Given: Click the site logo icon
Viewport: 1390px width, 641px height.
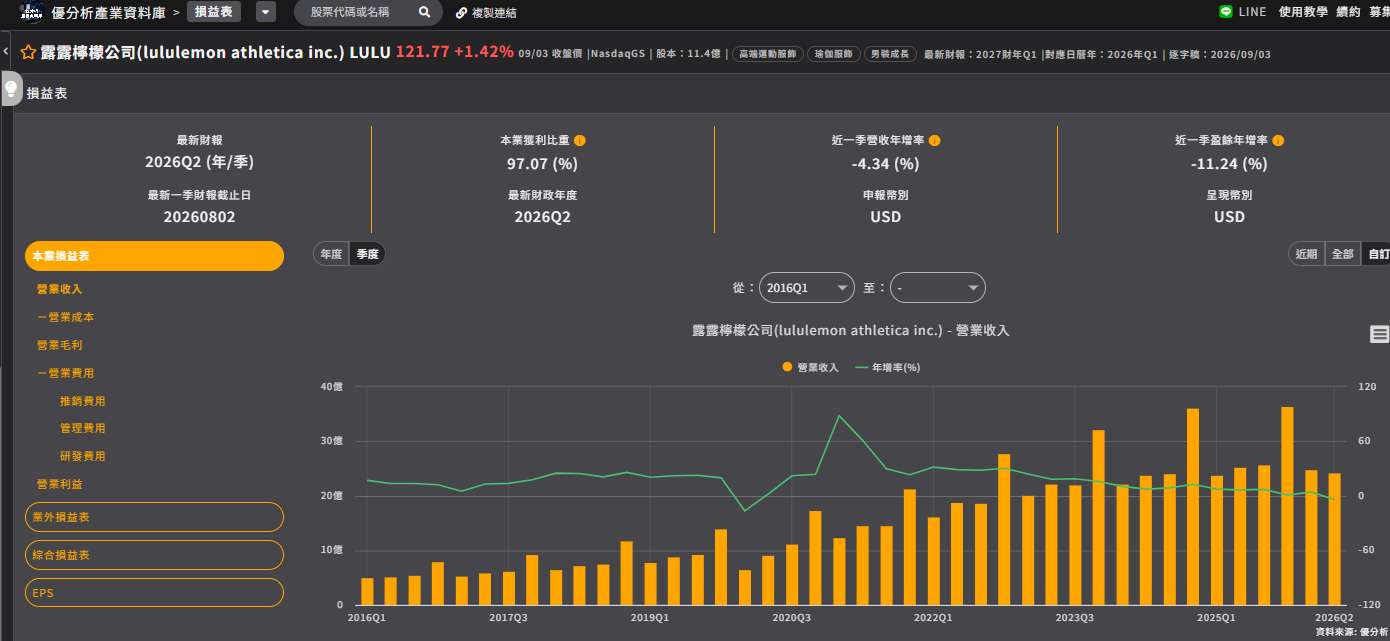Looking at the screenshot, I should (32, 12).
